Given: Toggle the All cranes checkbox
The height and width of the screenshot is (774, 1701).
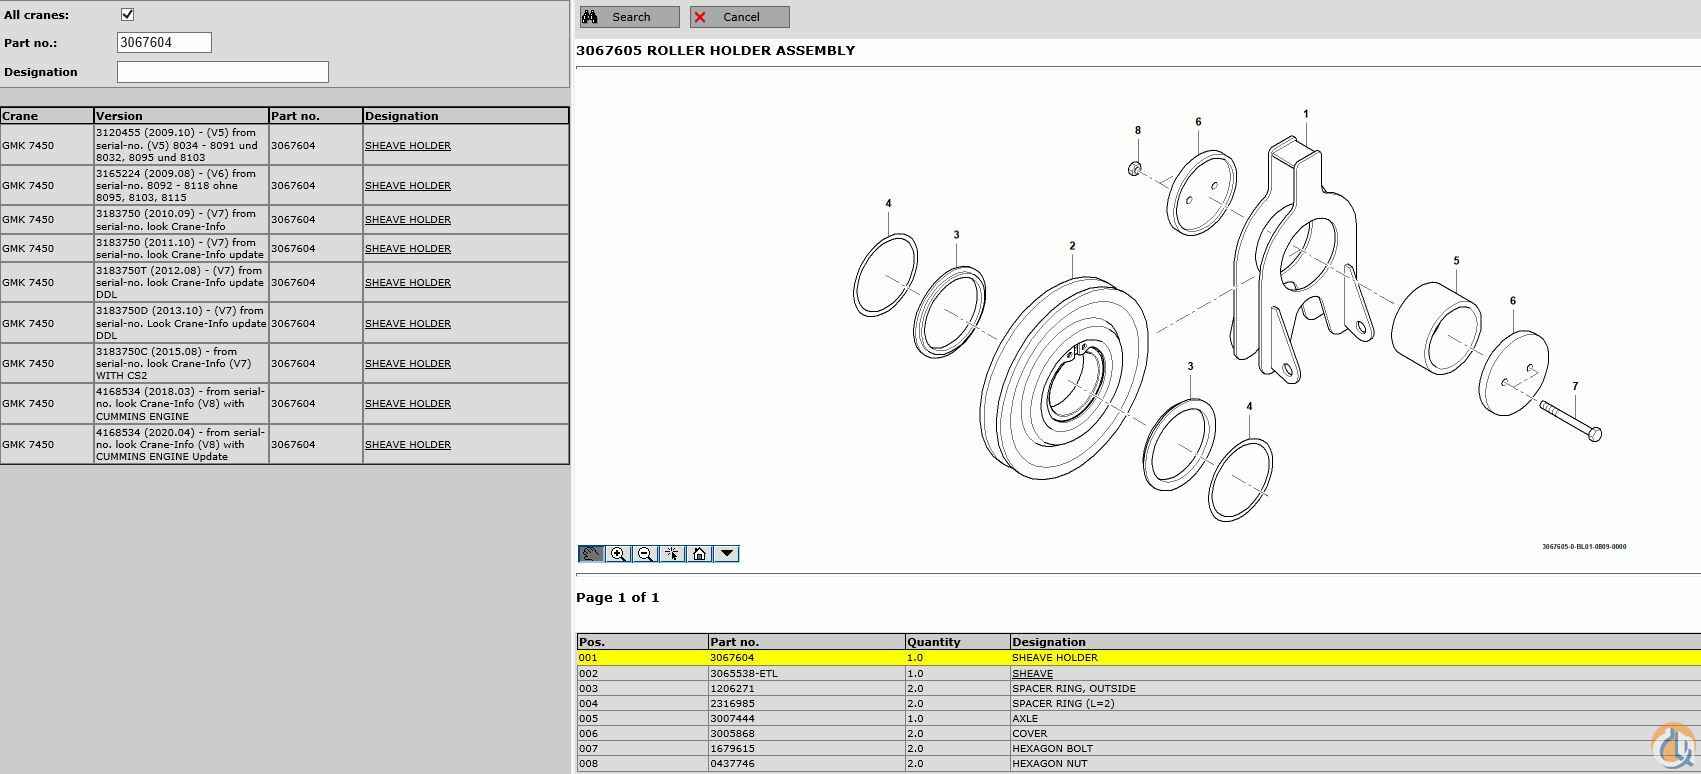Looking at the screenshot, I should click(x=127, y=15).
